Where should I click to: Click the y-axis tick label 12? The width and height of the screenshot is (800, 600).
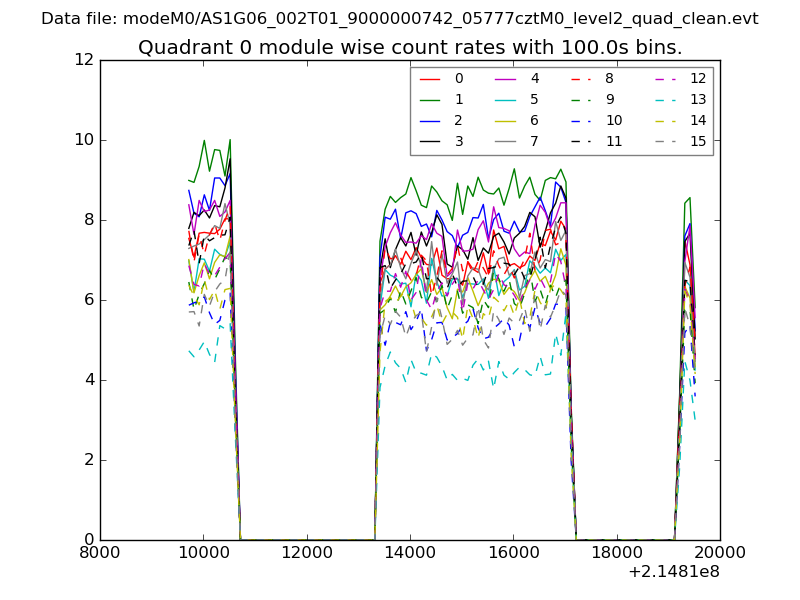83,60
